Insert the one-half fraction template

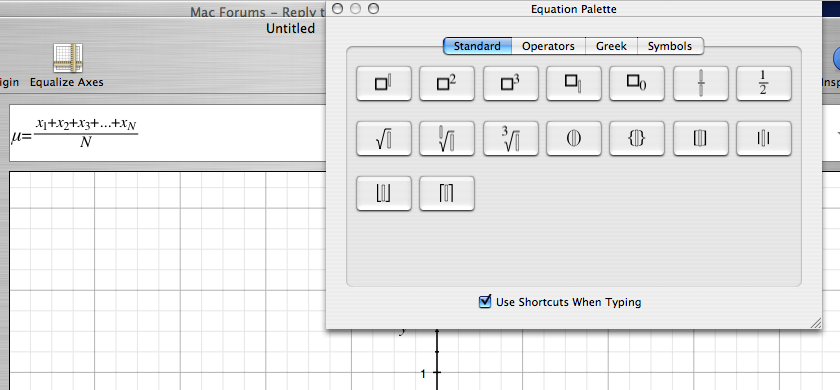click(x=764, y=84)
